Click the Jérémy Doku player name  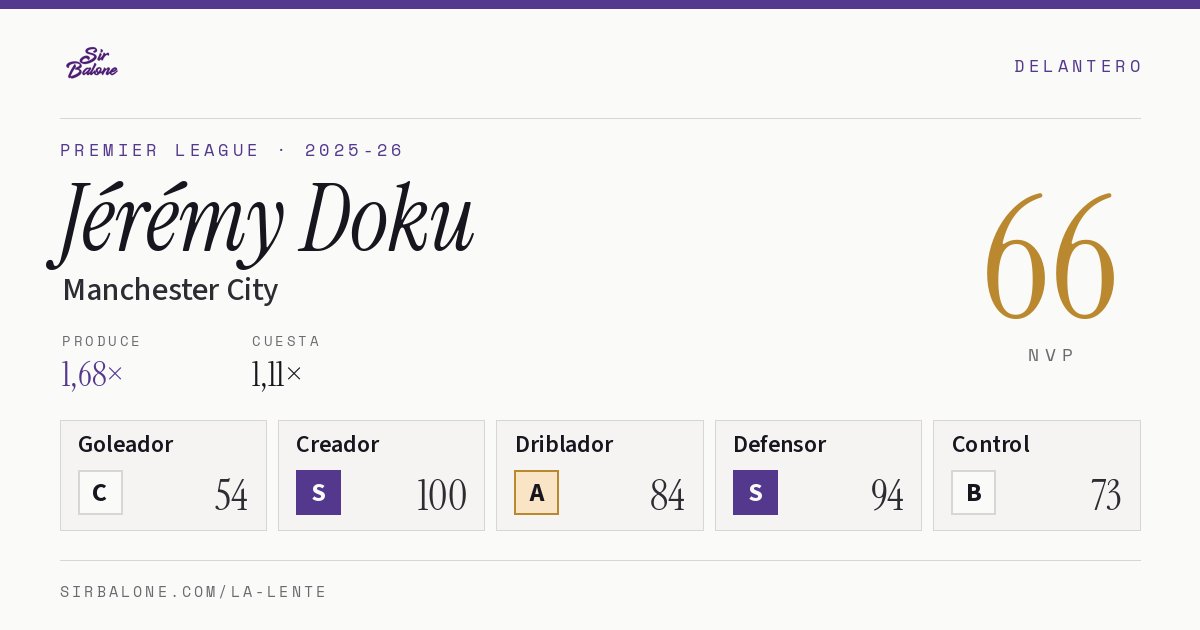262,220
